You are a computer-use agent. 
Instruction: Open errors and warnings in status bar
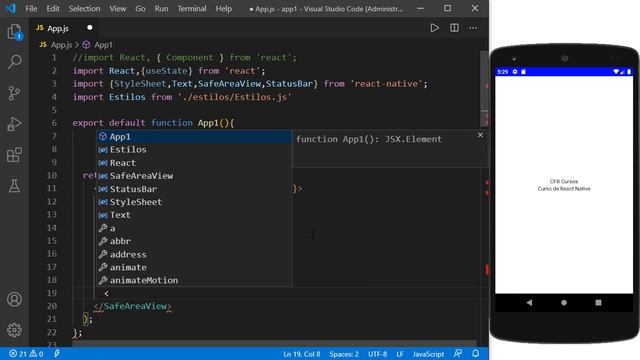tap(26, 353)
